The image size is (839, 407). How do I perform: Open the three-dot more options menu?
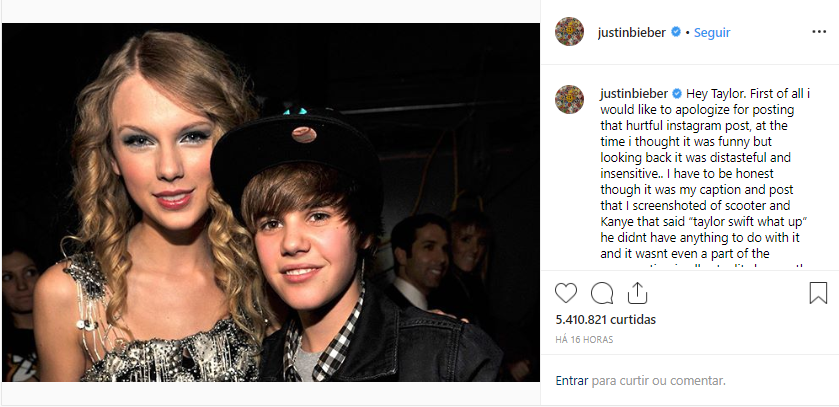point(819,32)
